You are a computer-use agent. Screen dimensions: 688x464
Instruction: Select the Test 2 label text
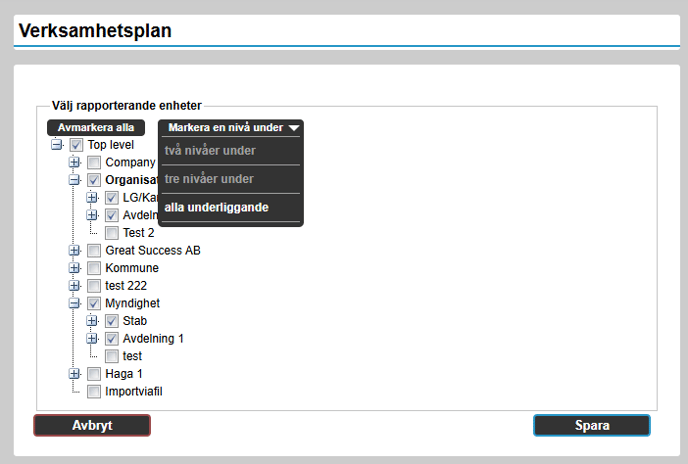(138, 233)
